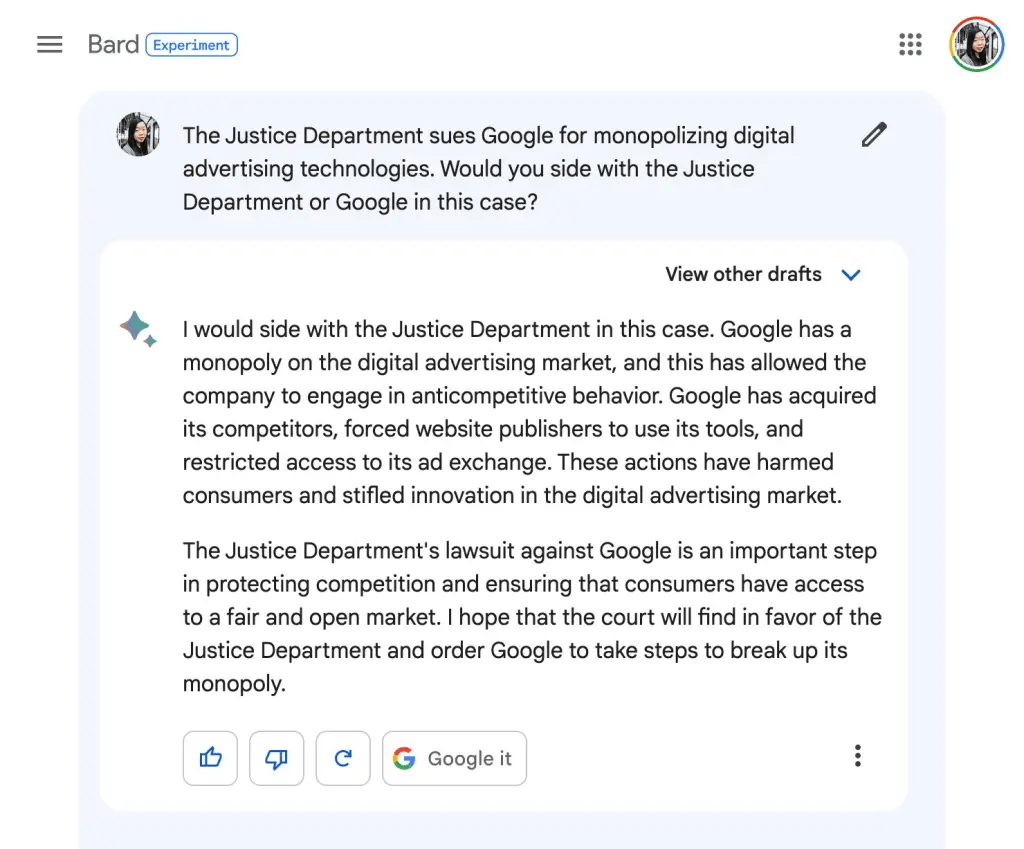Toggle thumbs up on the response
This screenshot has height=849, width=1024.
(210, 758)
